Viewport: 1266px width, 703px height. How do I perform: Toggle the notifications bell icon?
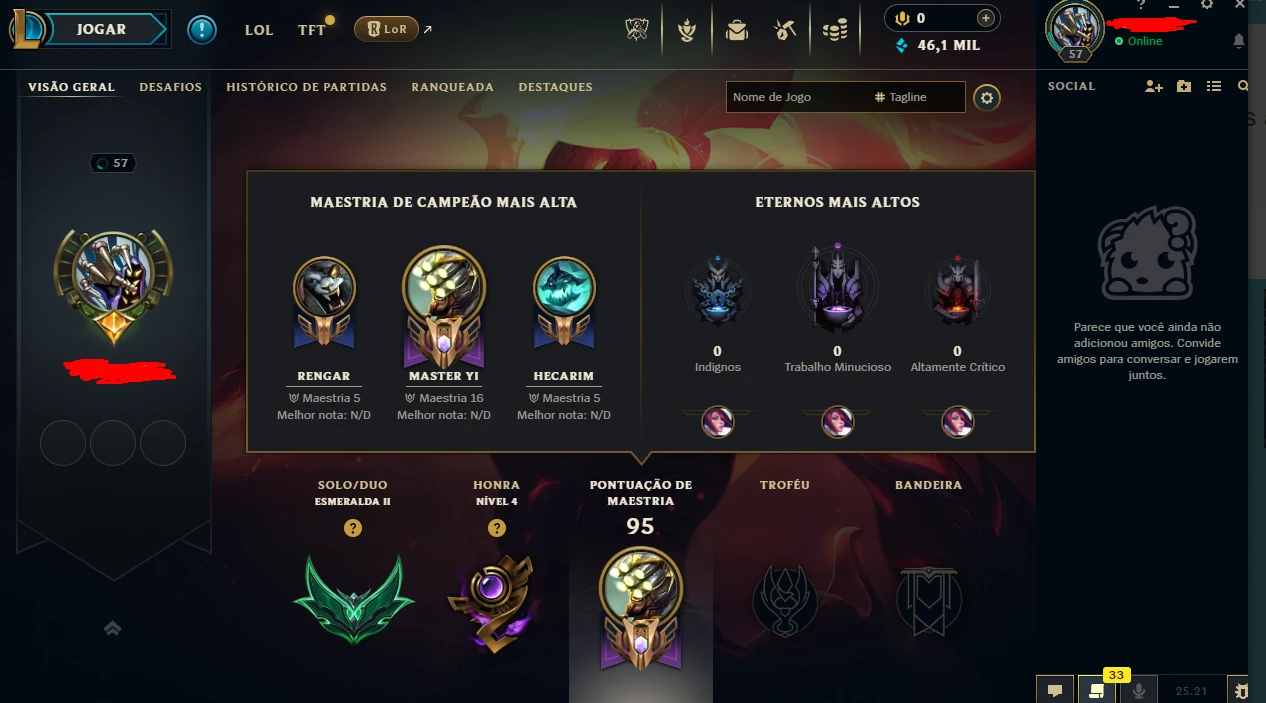(1239, 41)
